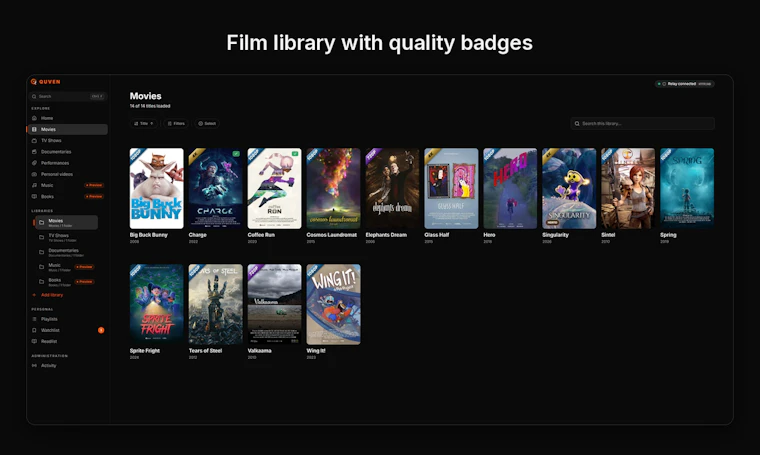The height and width of the screenshot is (455, 760).
Task: Open the Elephants Dream poster
Action: tap(393, 188)
